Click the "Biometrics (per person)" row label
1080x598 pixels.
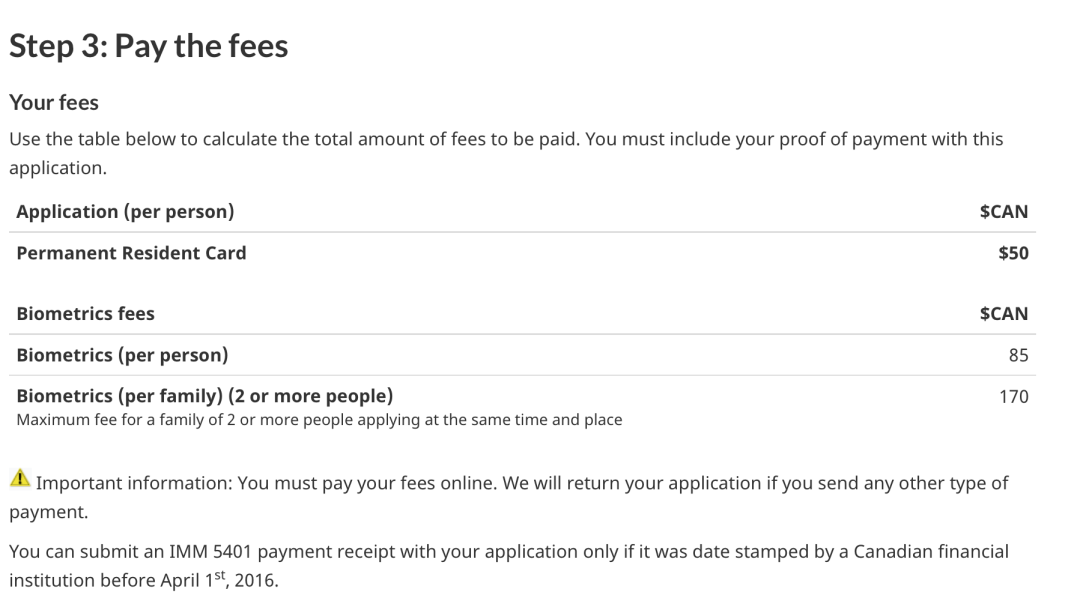[x=122, y=355]
